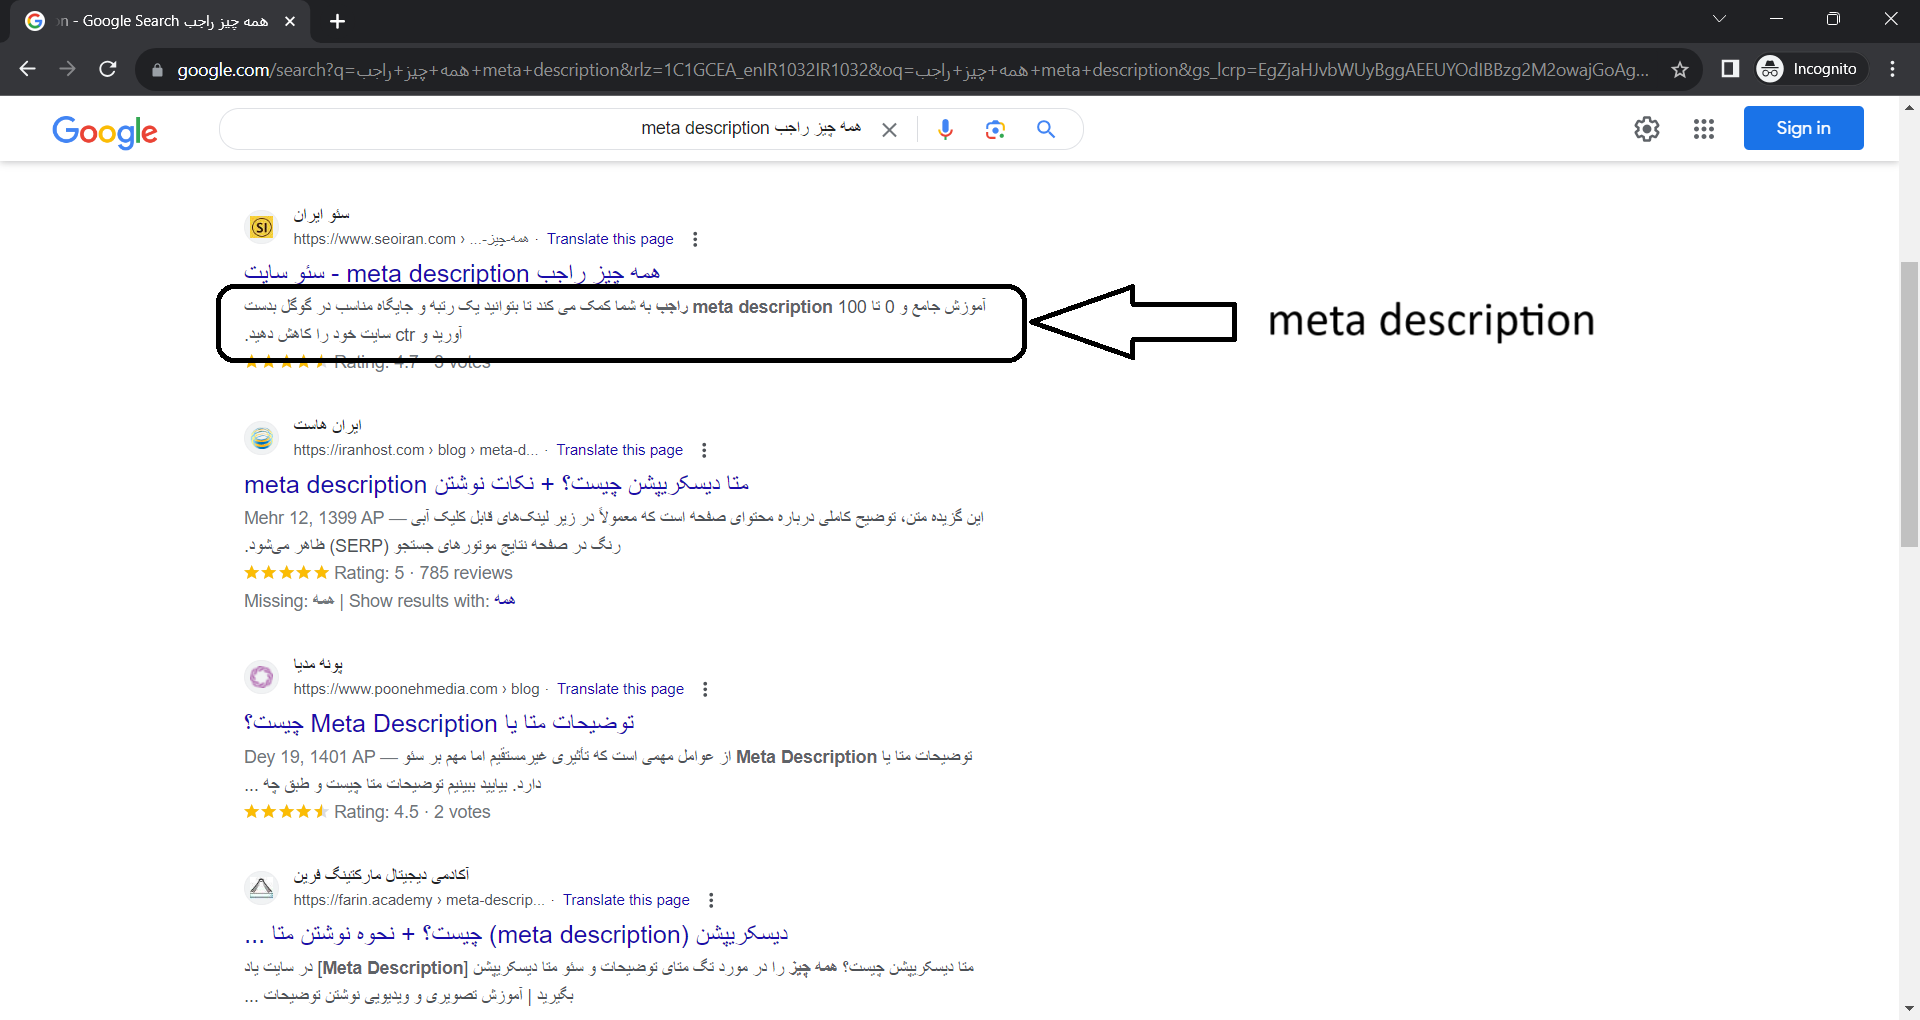Open Google quick settings gear

pos(1647,129)
